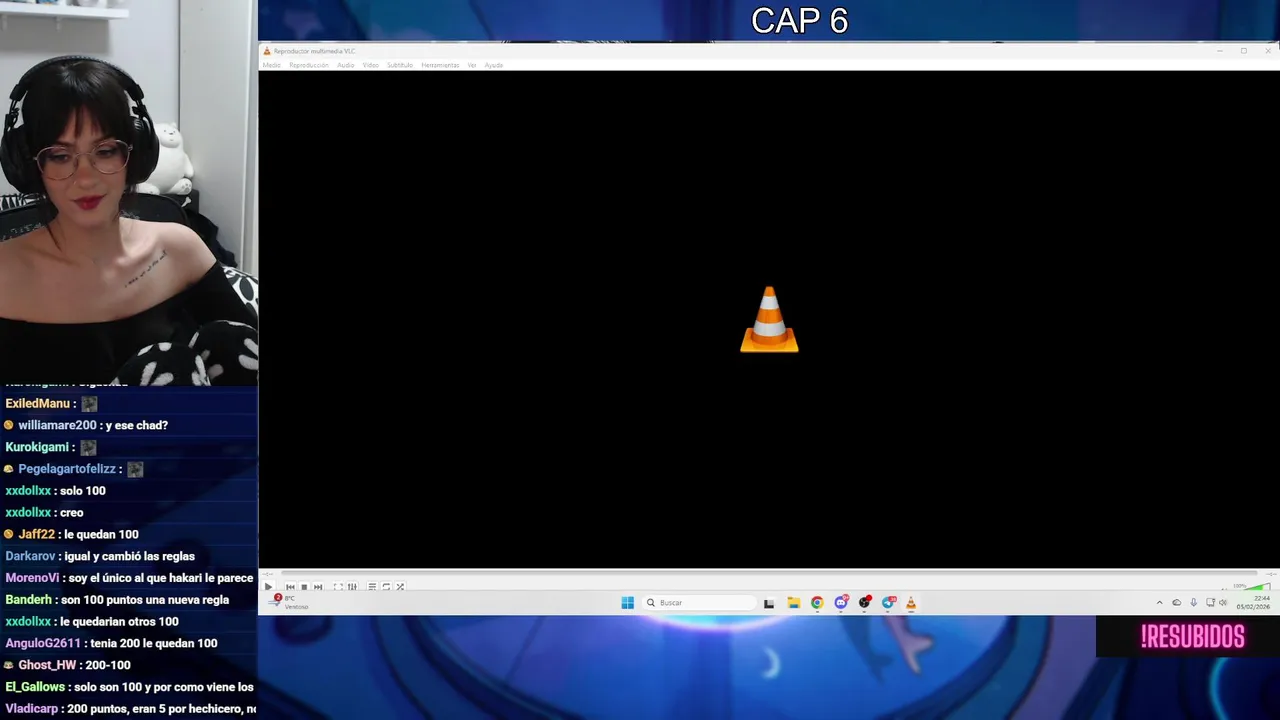
Task: Open the clock showing 22:44
Action: pos(1253,603)
